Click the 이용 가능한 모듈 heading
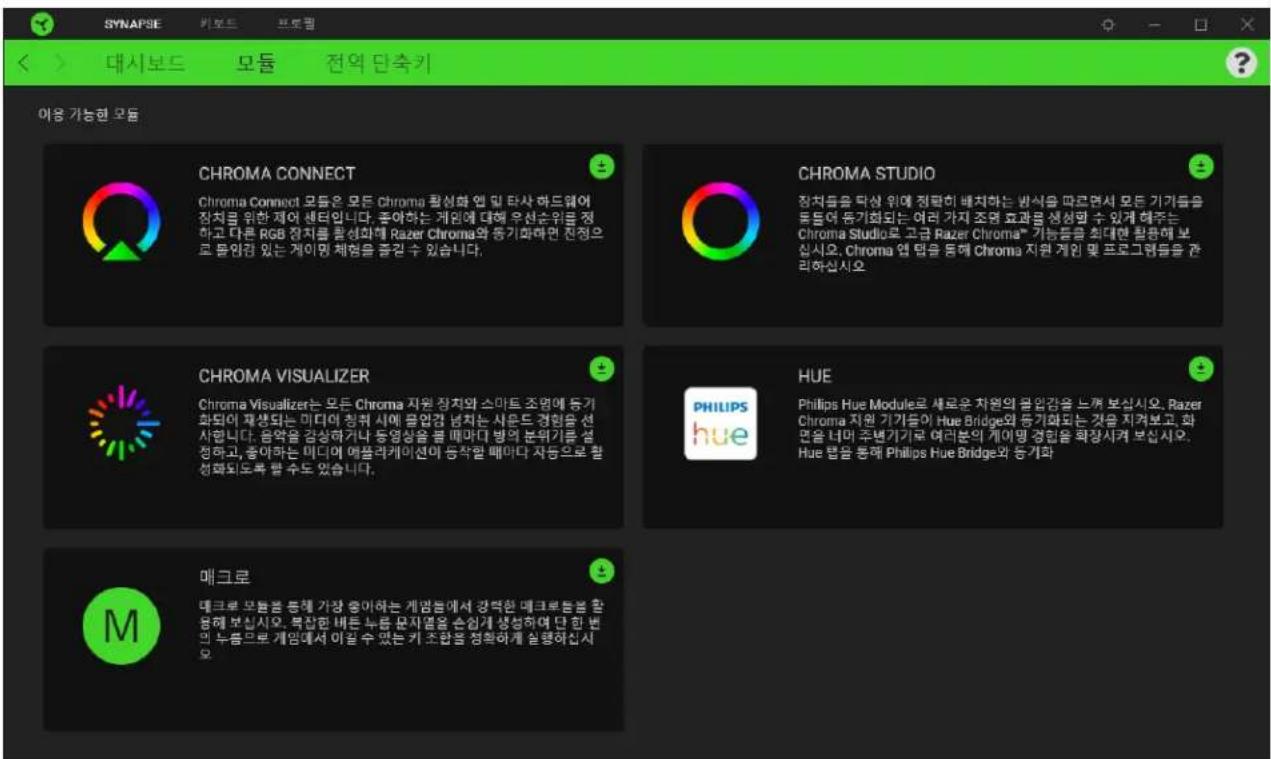This screenshot has height=759, width=1271. pos(88,116)
